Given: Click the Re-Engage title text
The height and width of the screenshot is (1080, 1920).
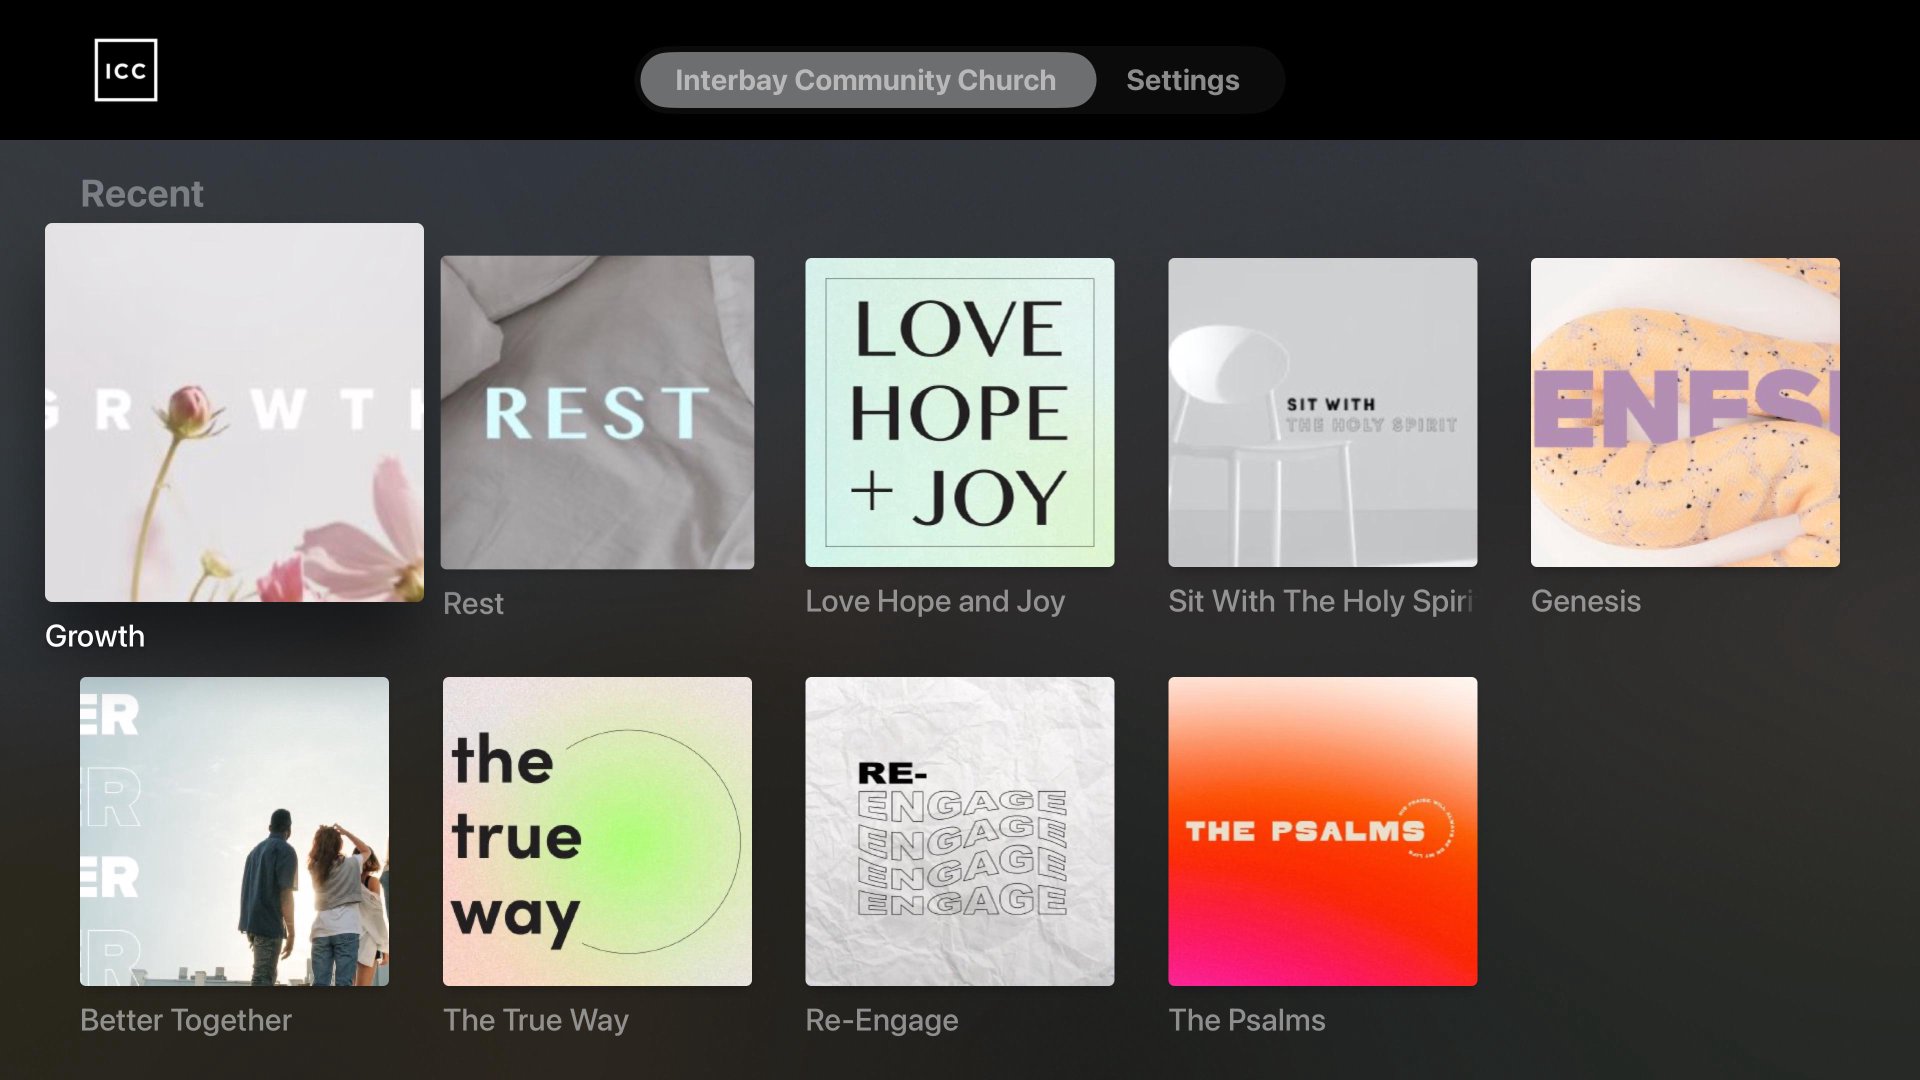Looking at the screenshot, I should pyautogui.click(x=882, y=1020).
